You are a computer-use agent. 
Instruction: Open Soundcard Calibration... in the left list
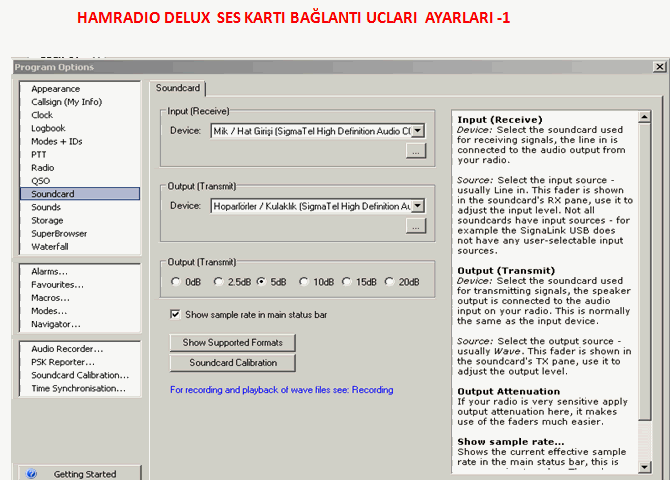[x=80, y=375]
